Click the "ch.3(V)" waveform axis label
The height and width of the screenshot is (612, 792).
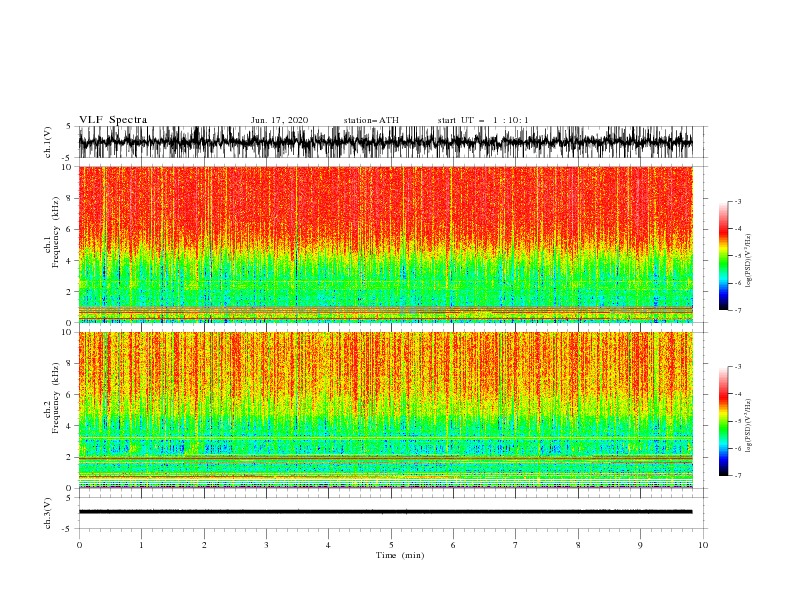coord(48,513)
